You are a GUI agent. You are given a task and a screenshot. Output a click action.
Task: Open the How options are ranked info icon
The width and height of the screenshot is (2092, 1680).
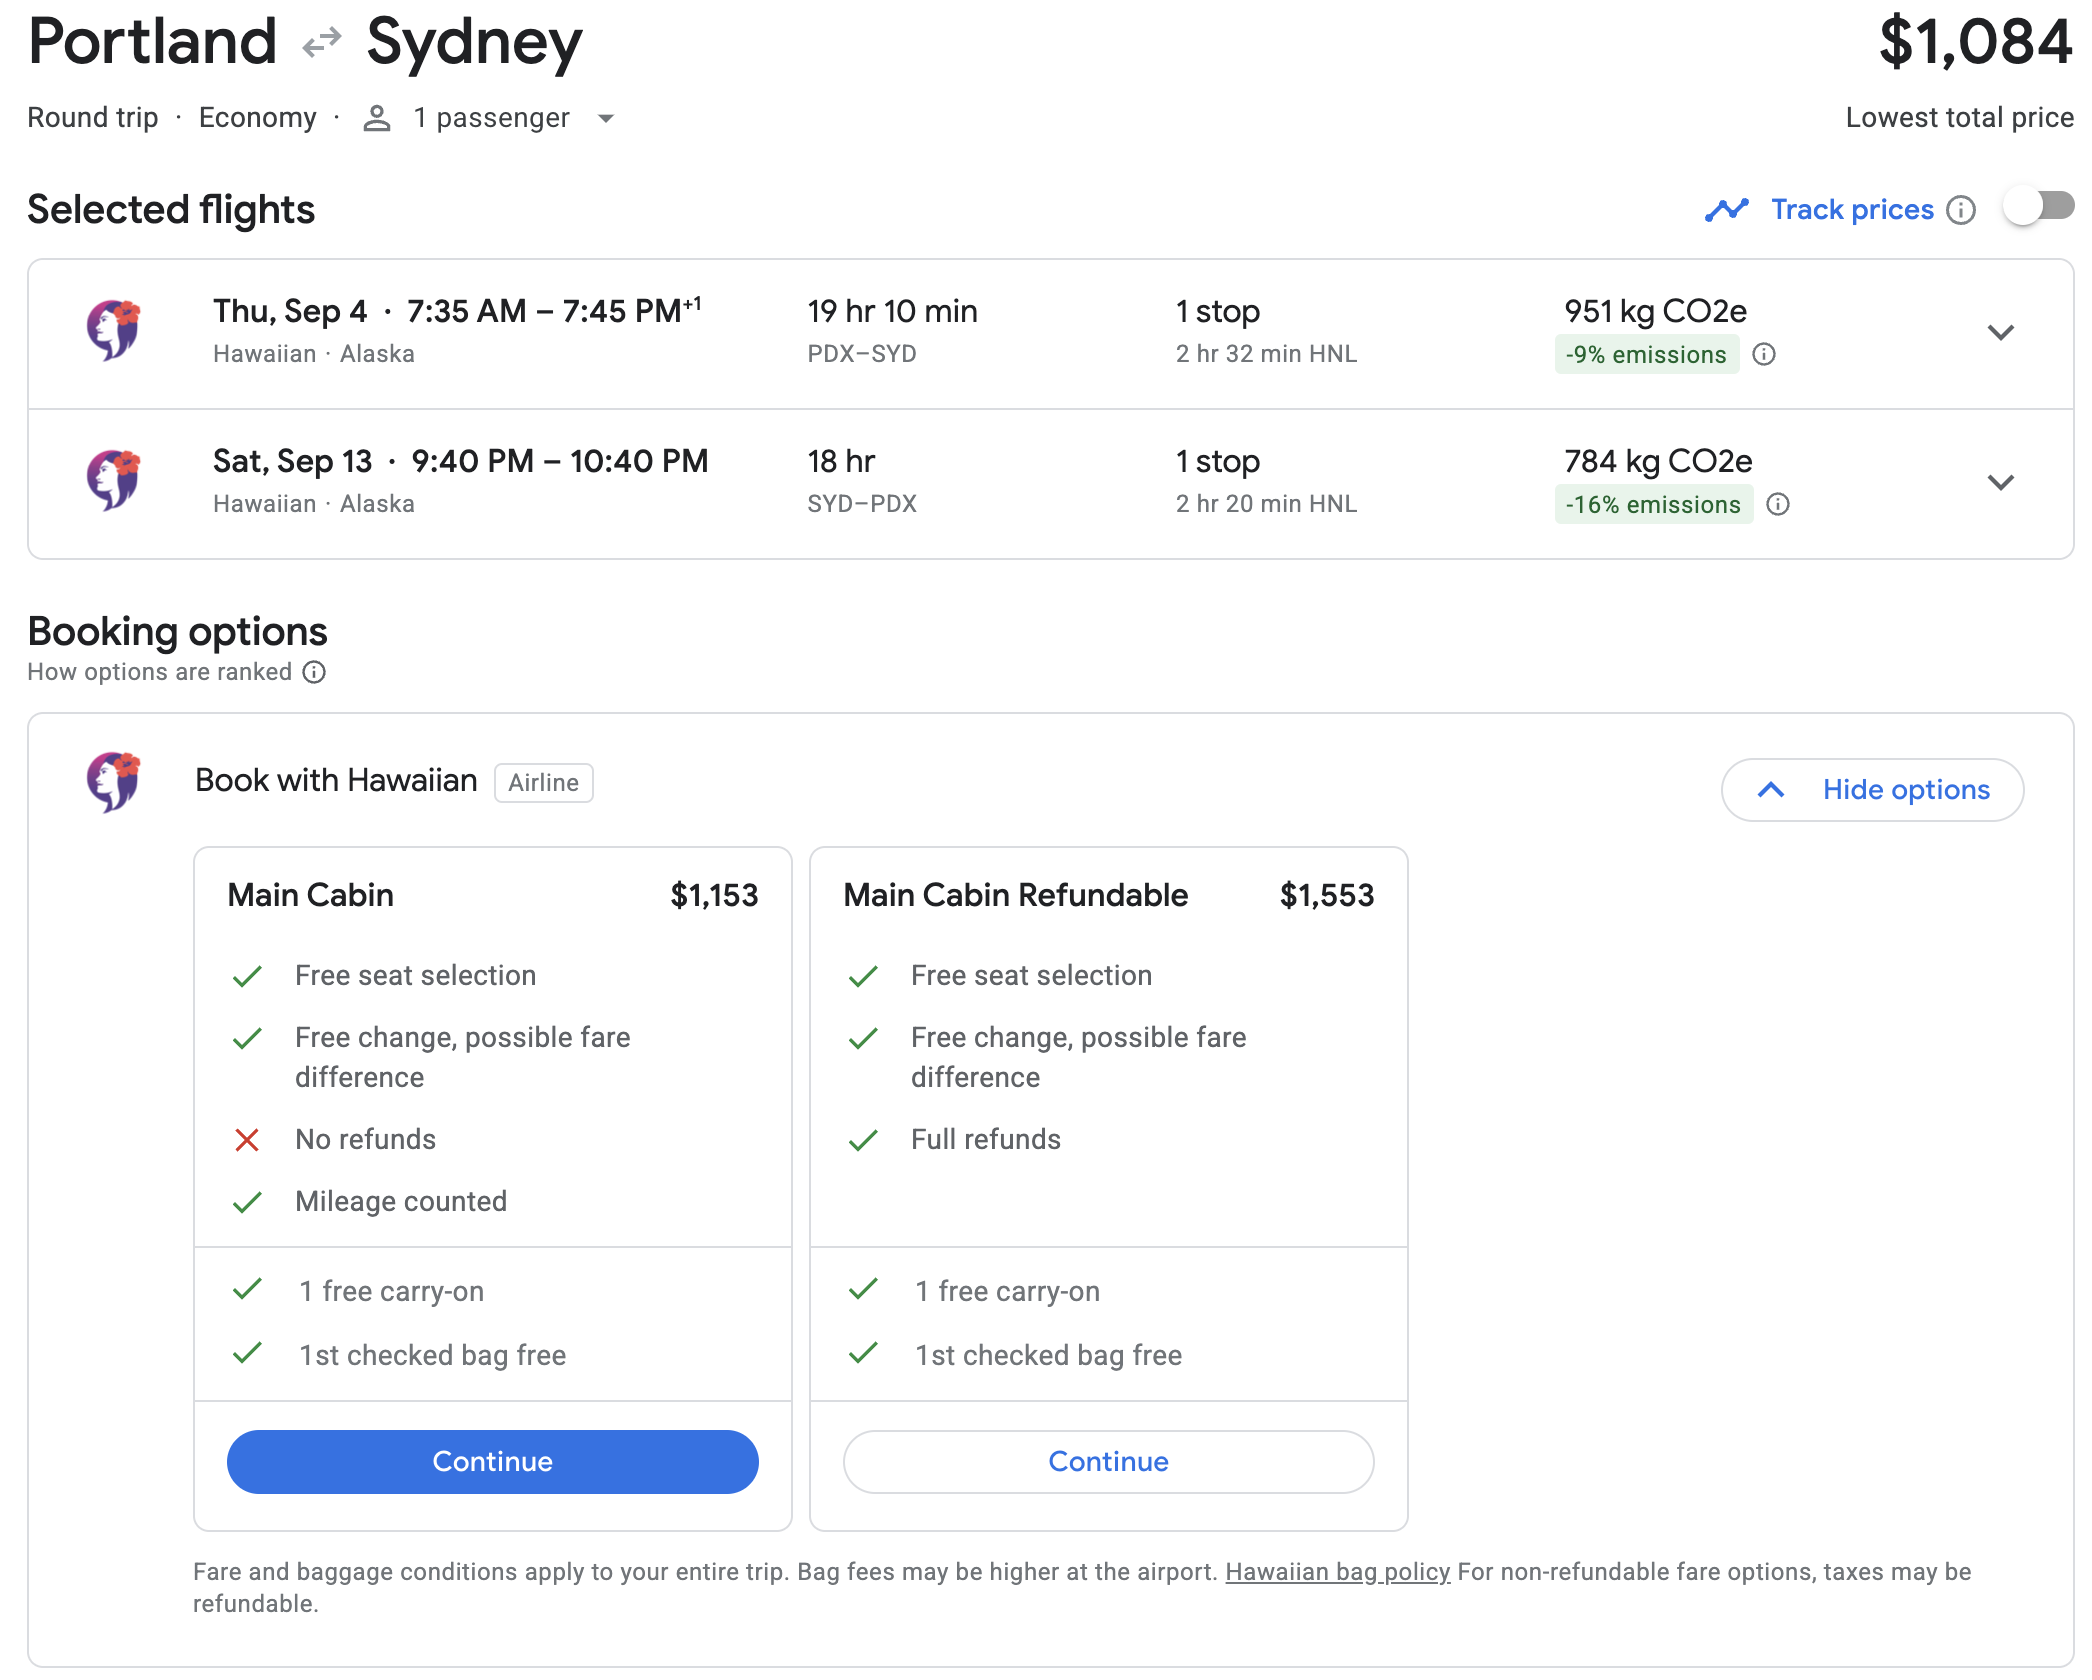[314, 672]
